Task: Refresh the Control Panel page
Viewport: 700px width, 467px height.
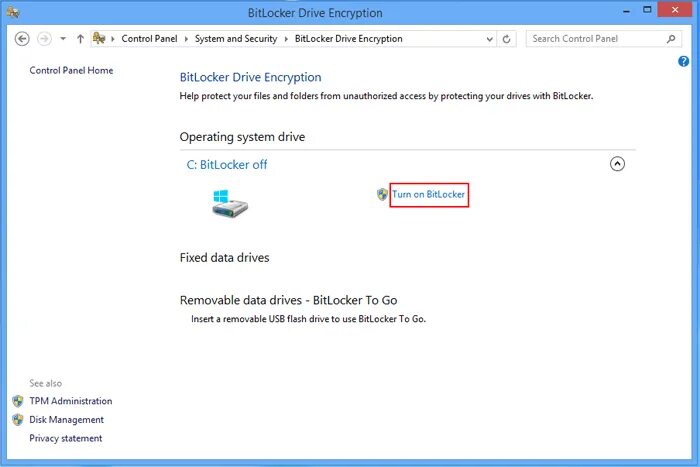Action: click(x=506, y=39)
